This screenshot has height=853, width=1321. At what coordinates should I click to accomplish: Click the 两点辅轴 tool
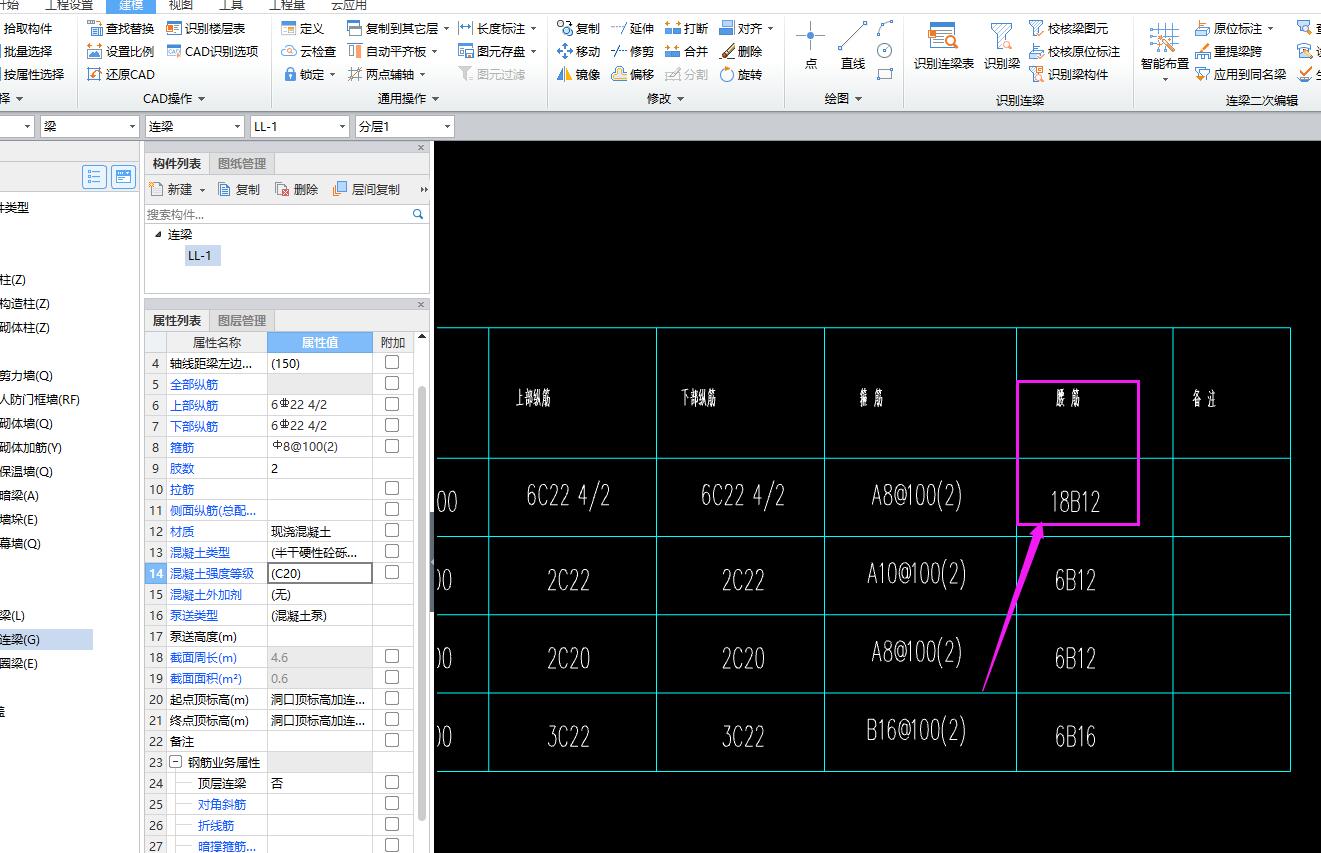click(386, 74)
